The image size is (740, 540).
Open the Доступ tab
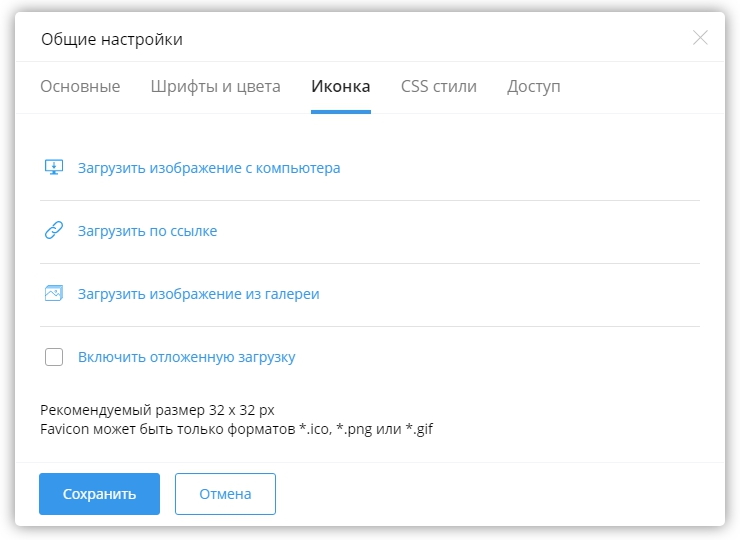(x=533, y=87)
